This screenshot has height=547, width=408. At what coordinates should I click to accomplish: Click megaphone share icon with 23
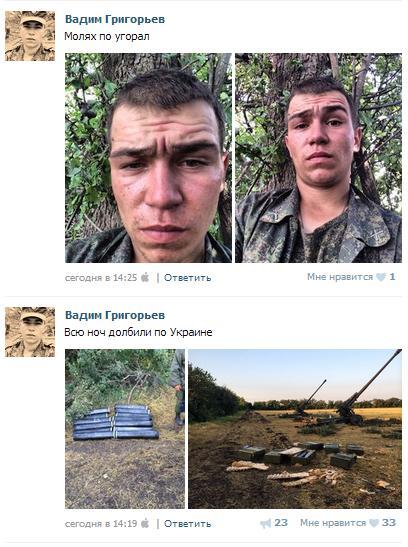pos(265,523)
